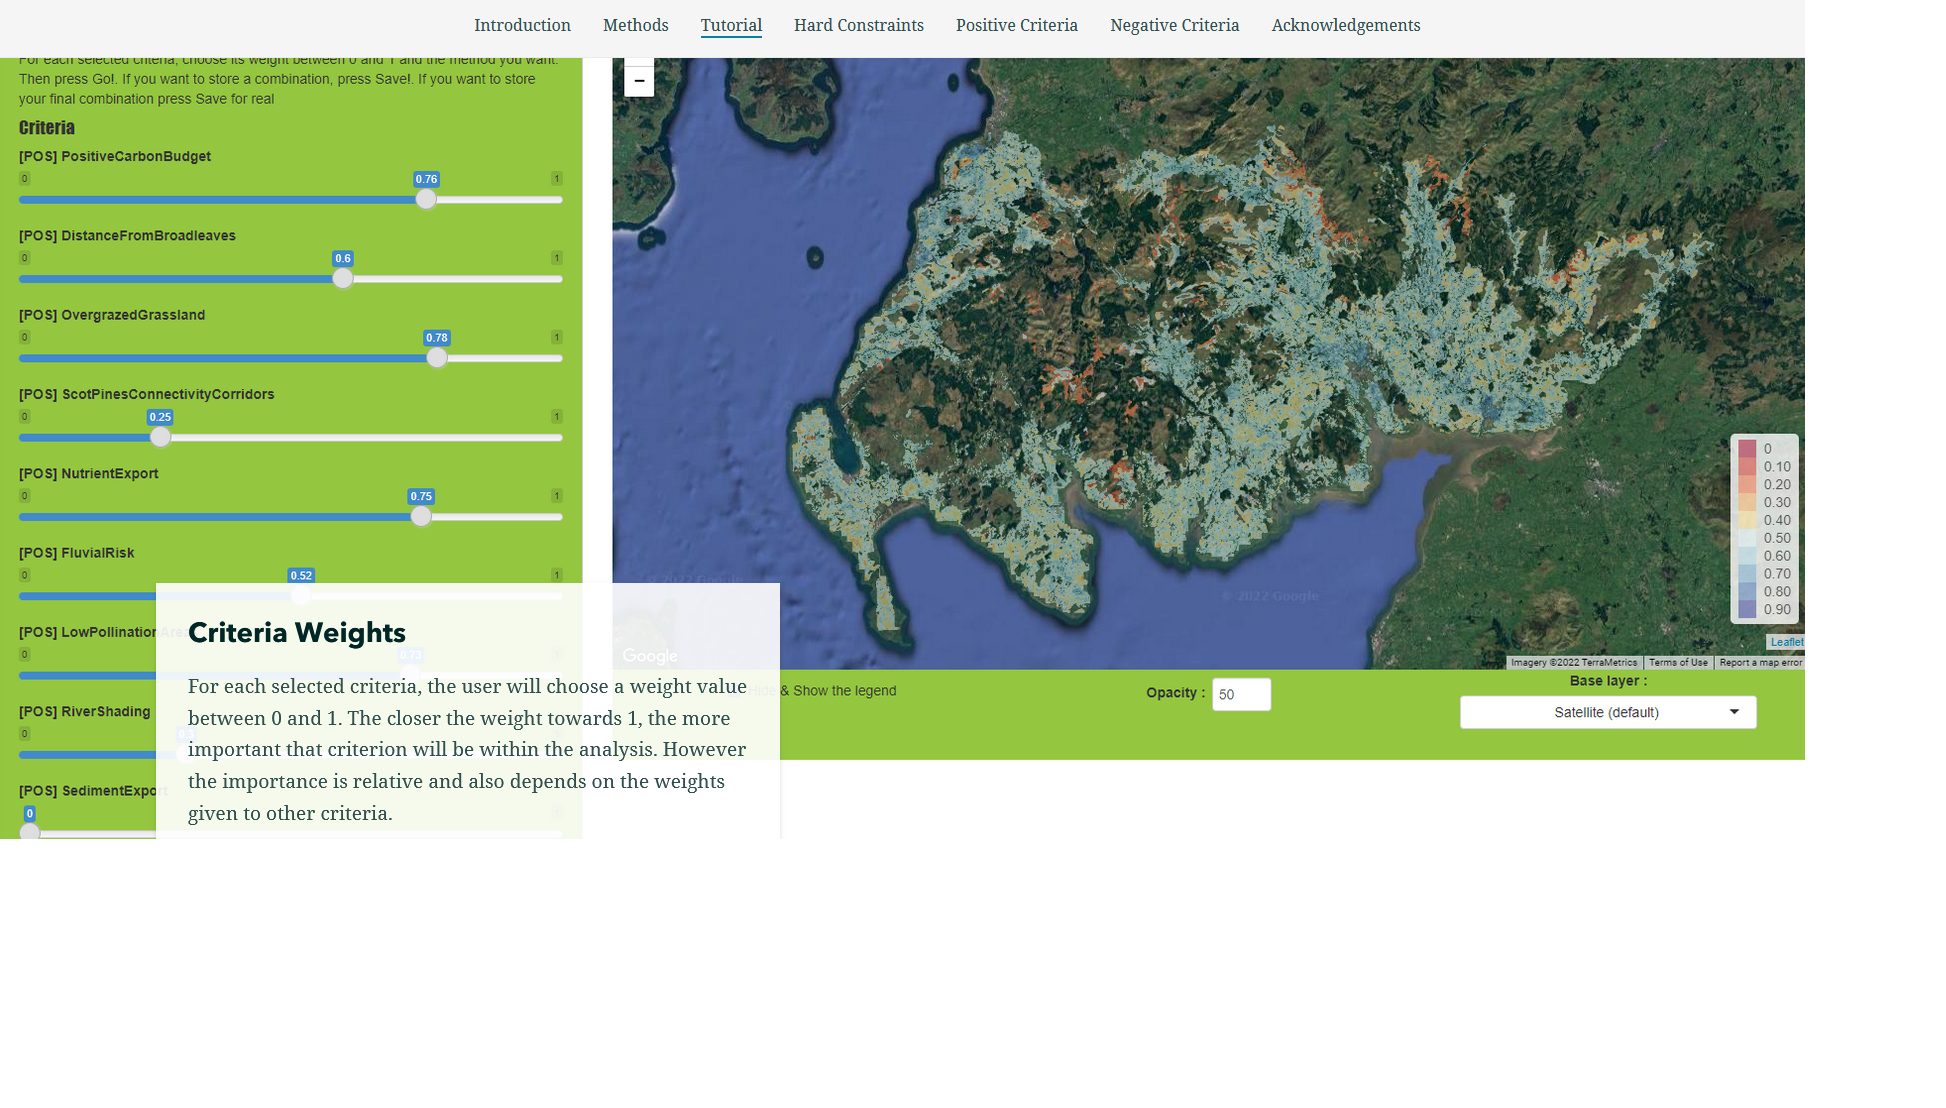Open the Terms of Use link

coord(1677,662)
